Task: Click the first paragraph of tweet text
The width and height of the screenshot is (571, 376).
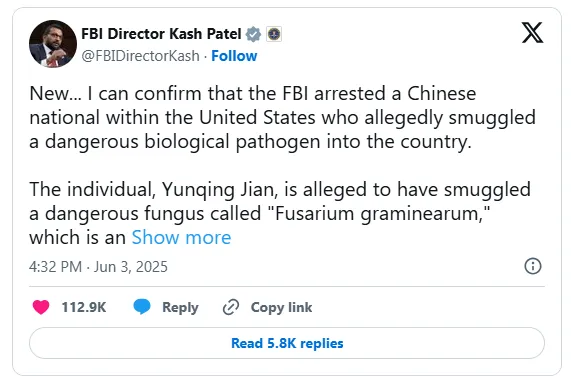Action: click(283, 118)
